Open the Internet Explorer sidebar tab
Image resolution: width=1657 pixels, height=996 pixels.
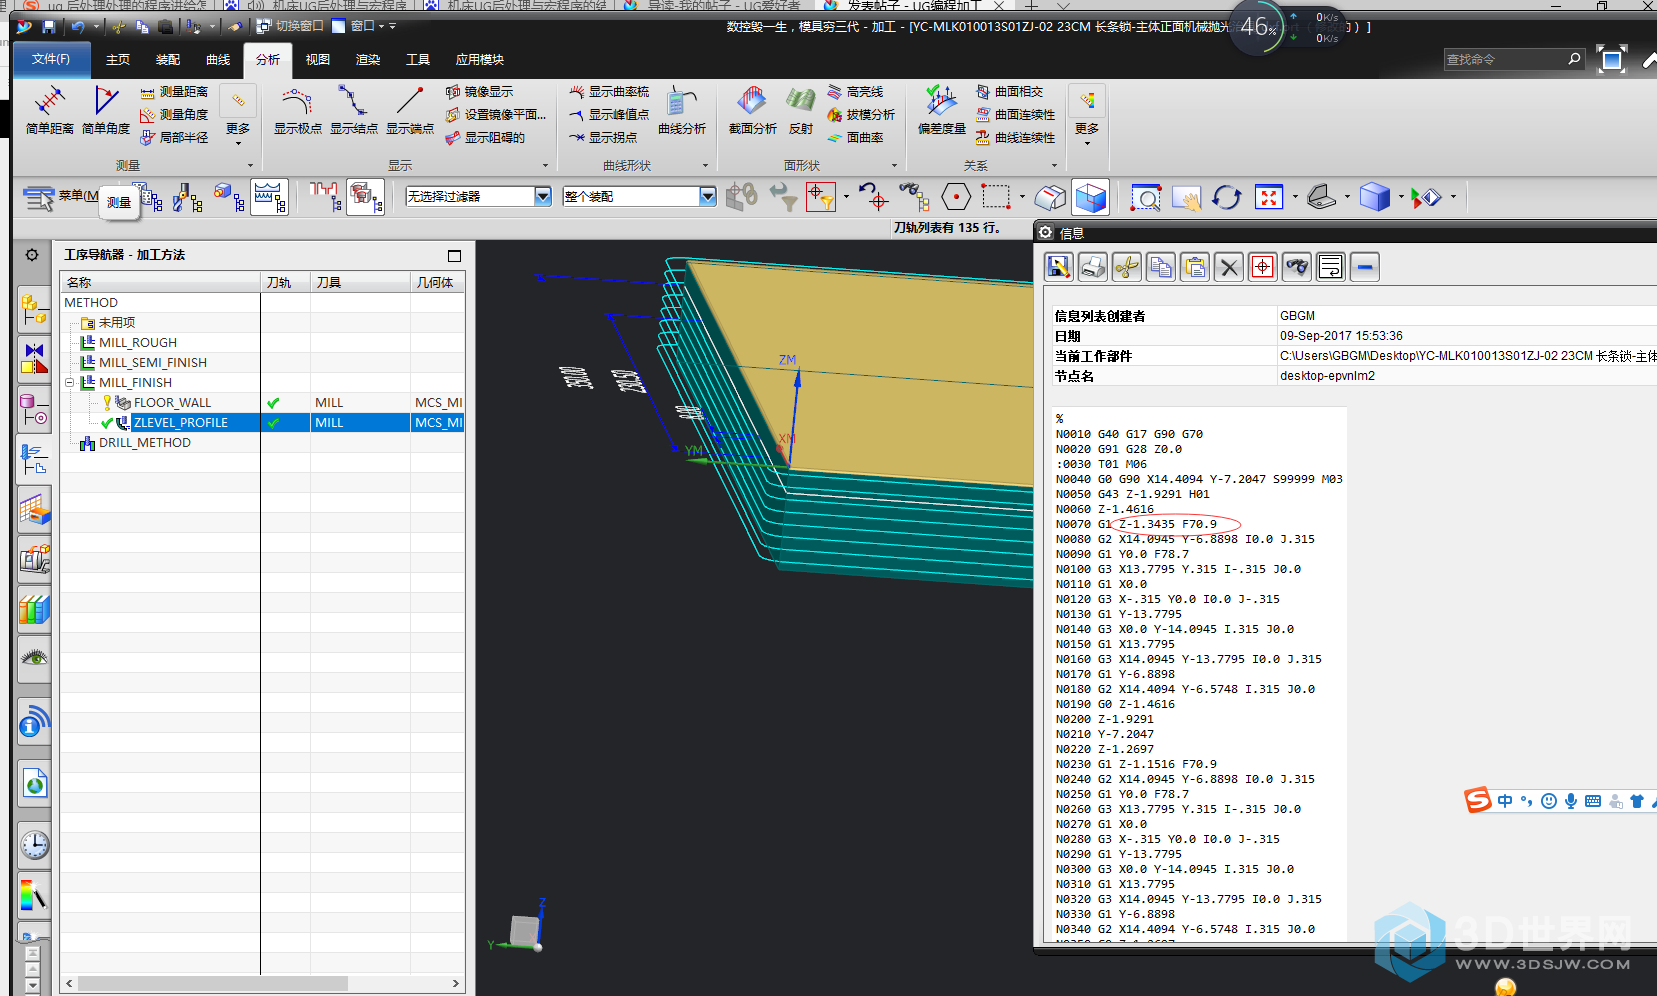pos(34,785)
